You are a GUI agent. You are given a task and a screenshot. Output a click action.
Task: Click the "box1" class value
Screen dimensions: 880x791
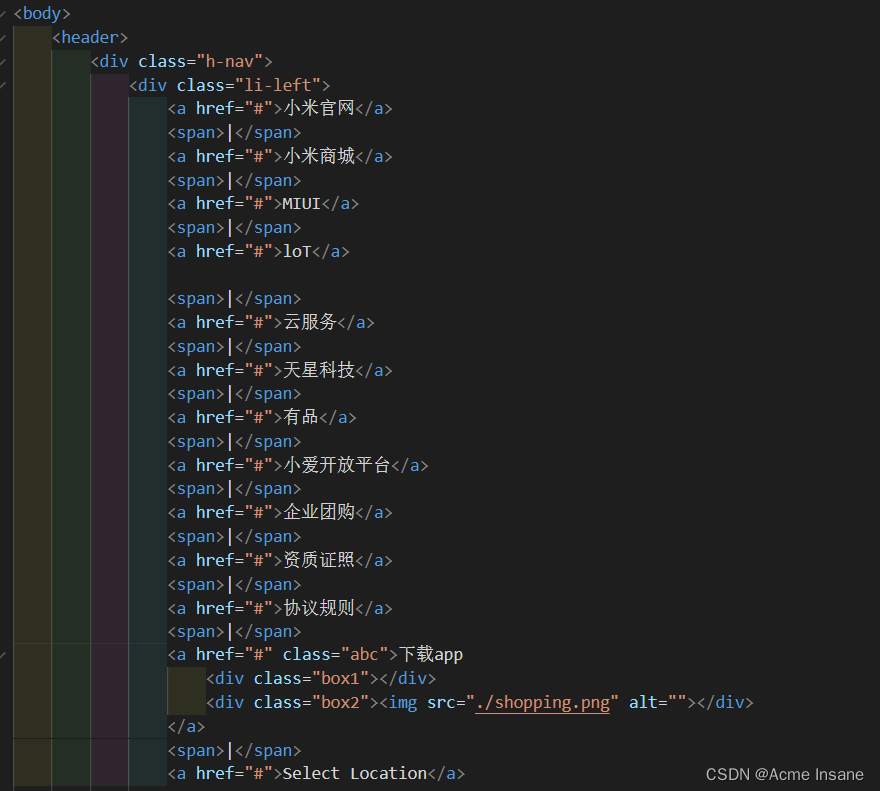click(x=341, y=679)
